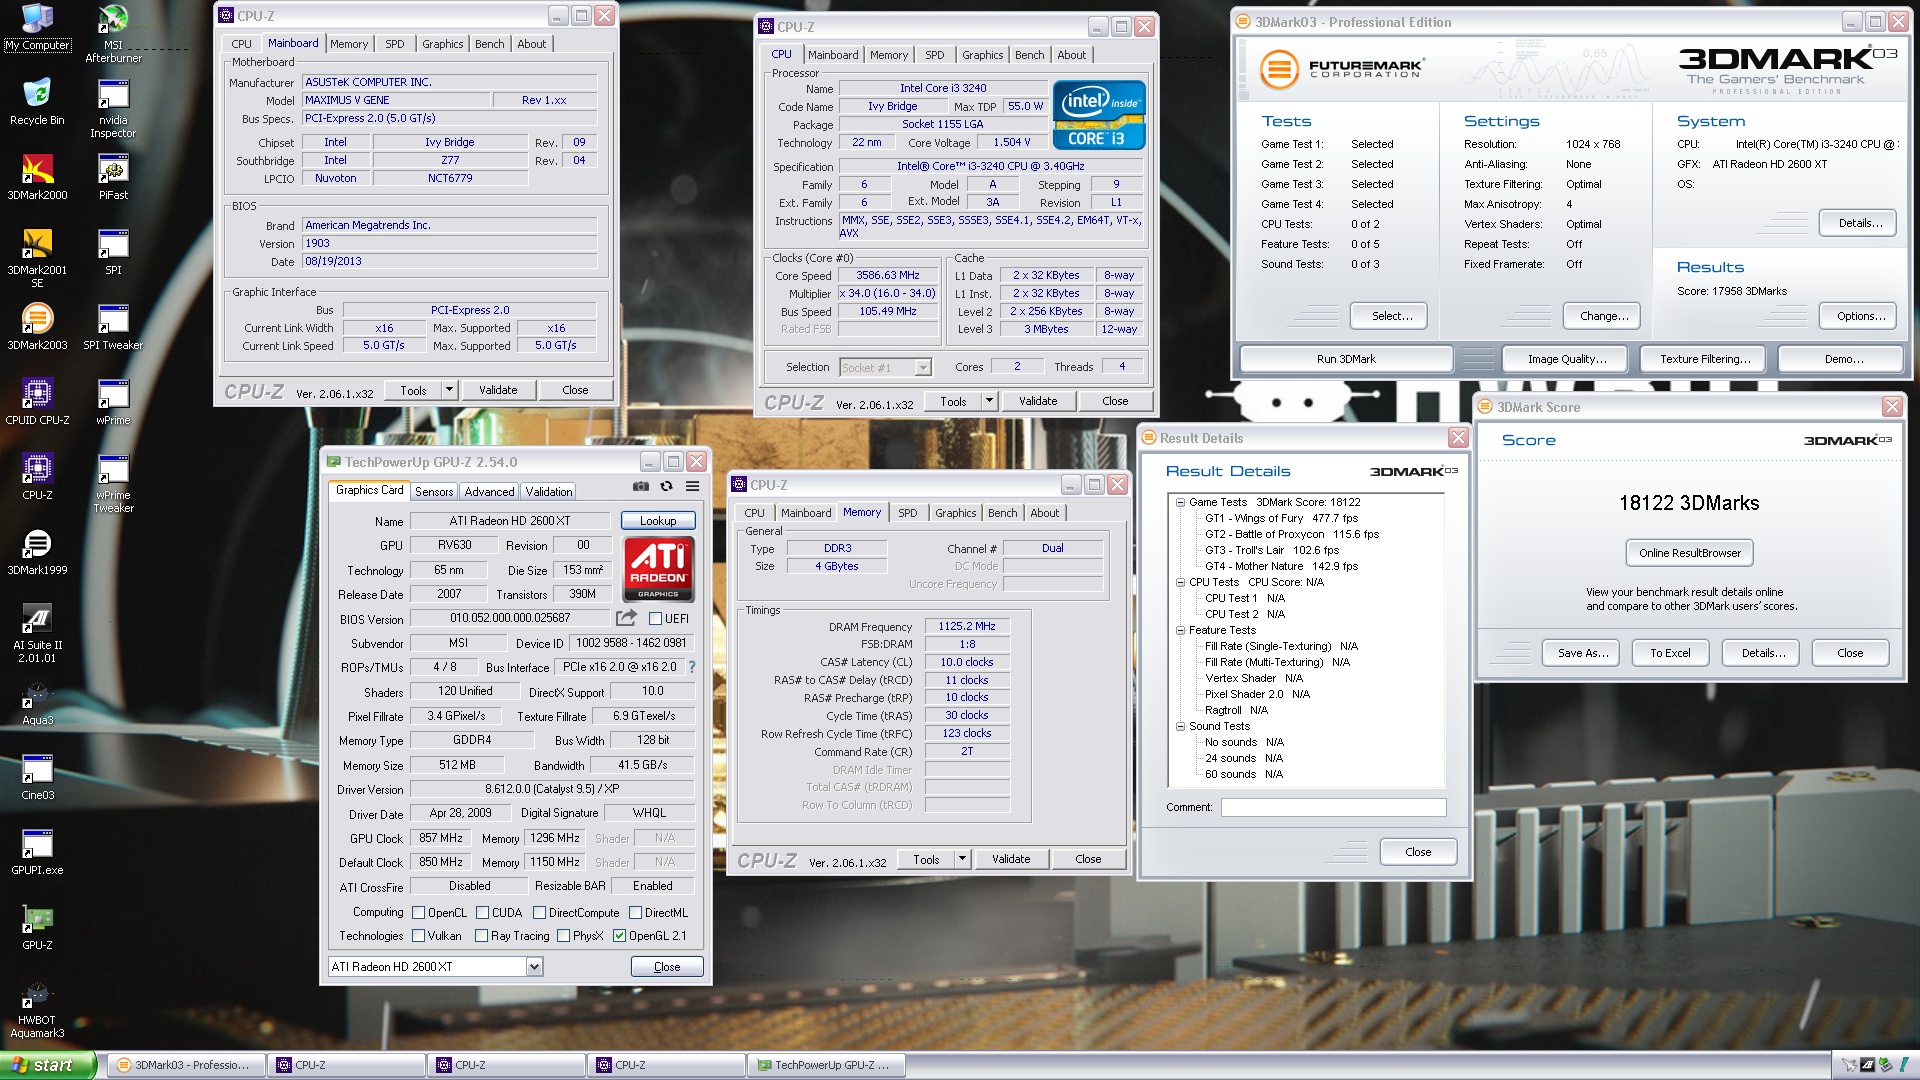
Task: Toggle PhysX checkbox
Action: [x=563, y=936]
